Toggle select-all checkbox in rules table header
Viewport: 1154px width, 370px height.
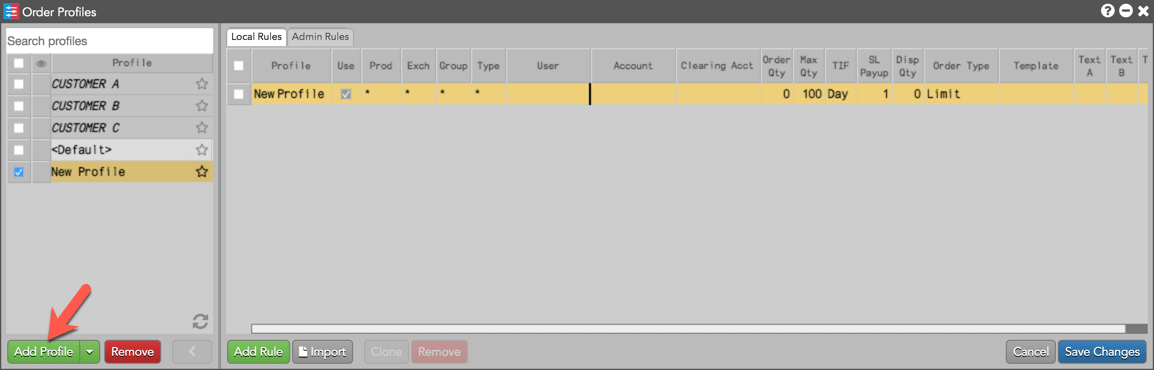click(x=238, y=65)
